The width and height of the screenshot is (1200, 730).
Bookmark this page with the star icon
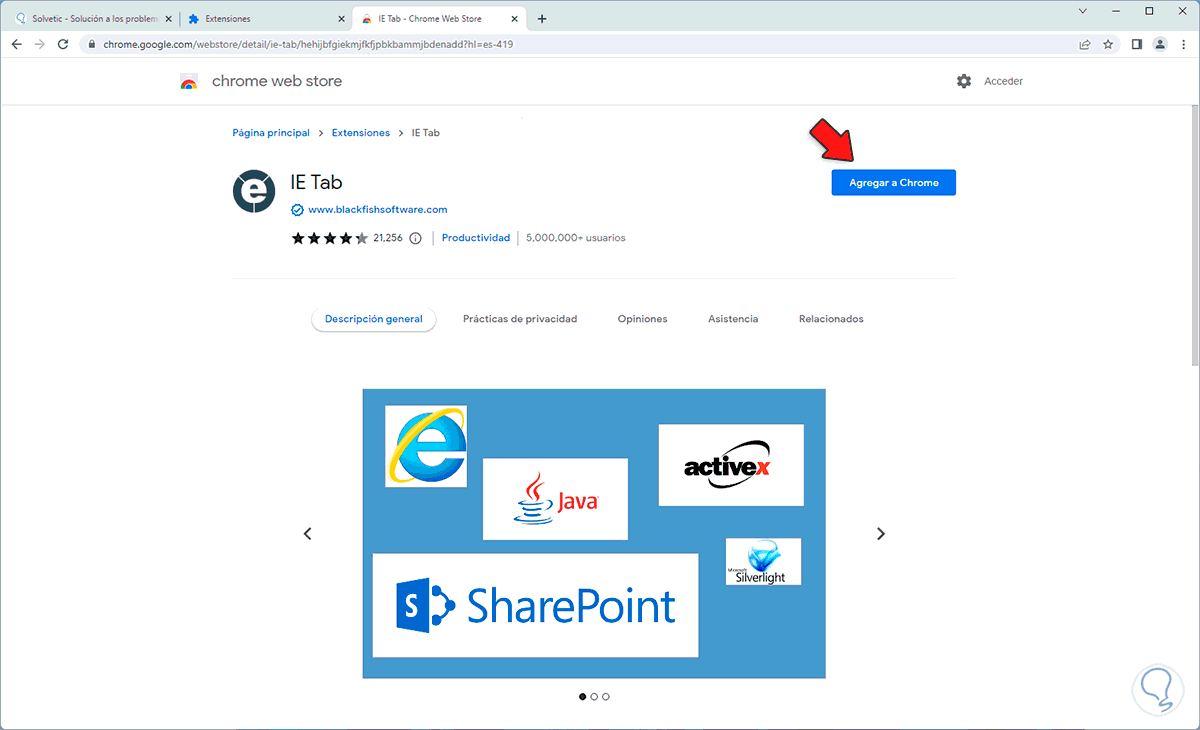1108,44
